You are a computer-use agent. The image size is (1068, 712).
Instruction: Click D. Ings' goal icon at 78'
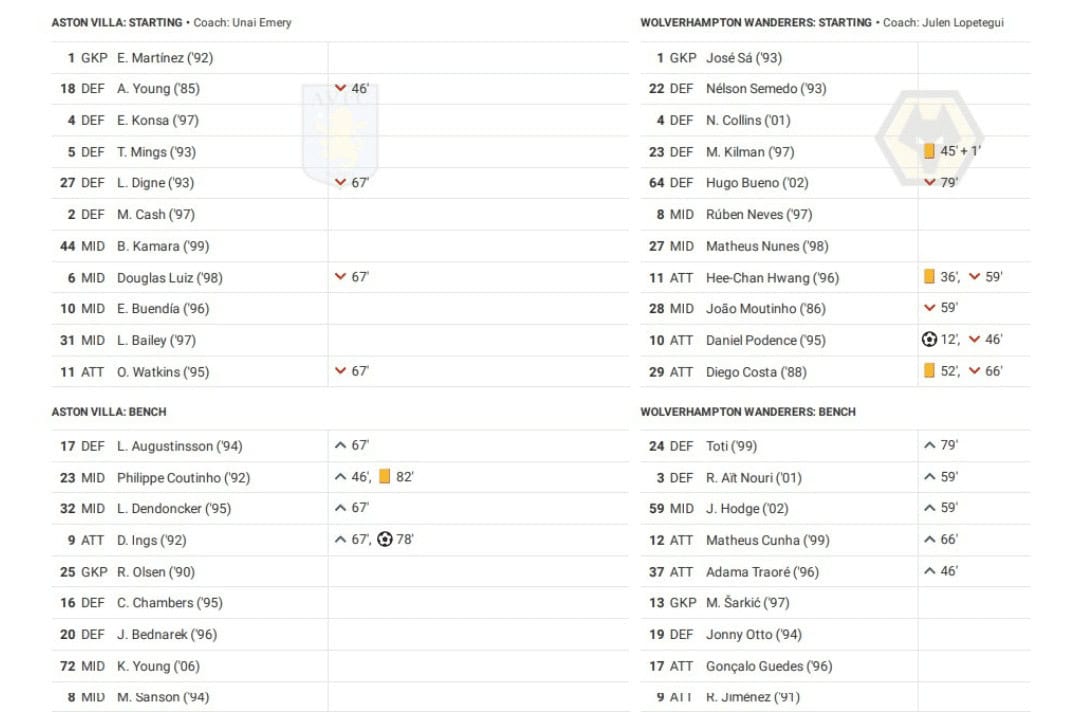pos(385,539)
